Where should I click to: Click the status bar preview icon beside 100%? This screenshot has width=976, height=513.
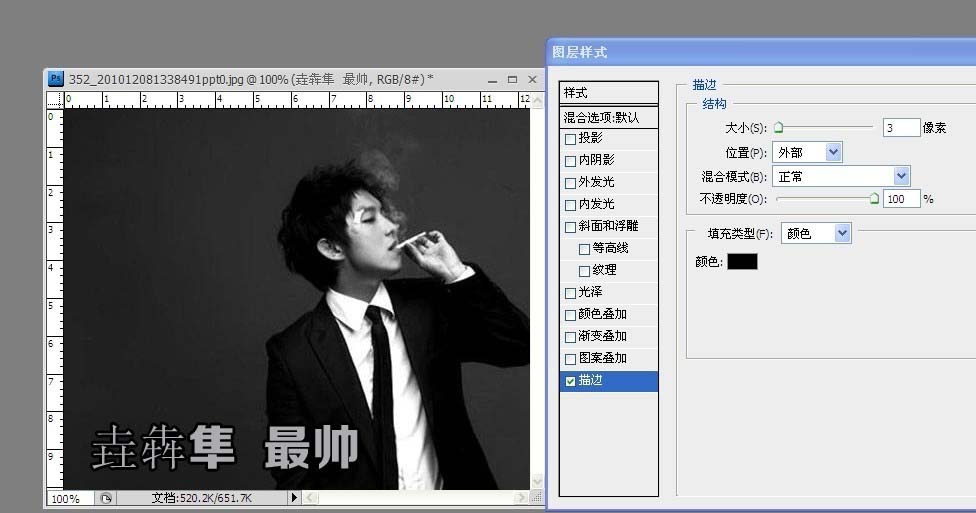(106, 498)
